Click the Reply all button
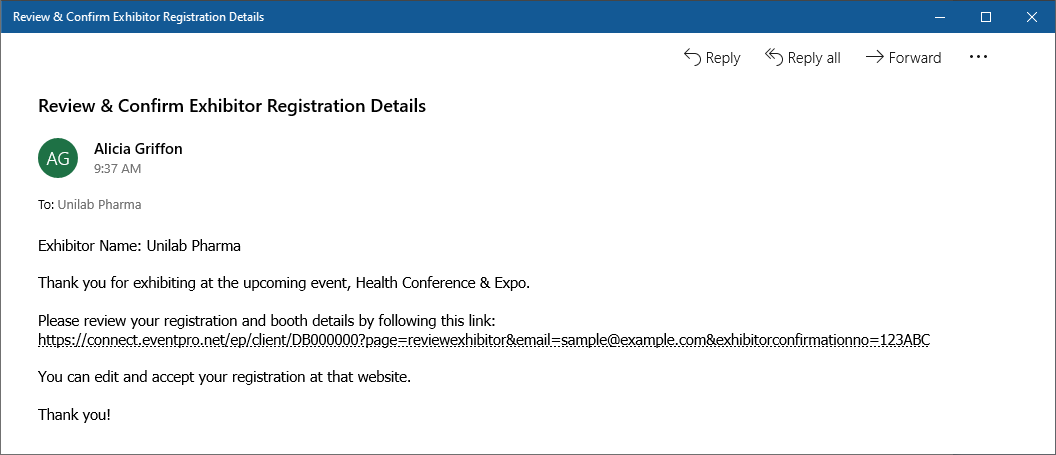Viewport: 1056px width, 455px height. (803, 58)
